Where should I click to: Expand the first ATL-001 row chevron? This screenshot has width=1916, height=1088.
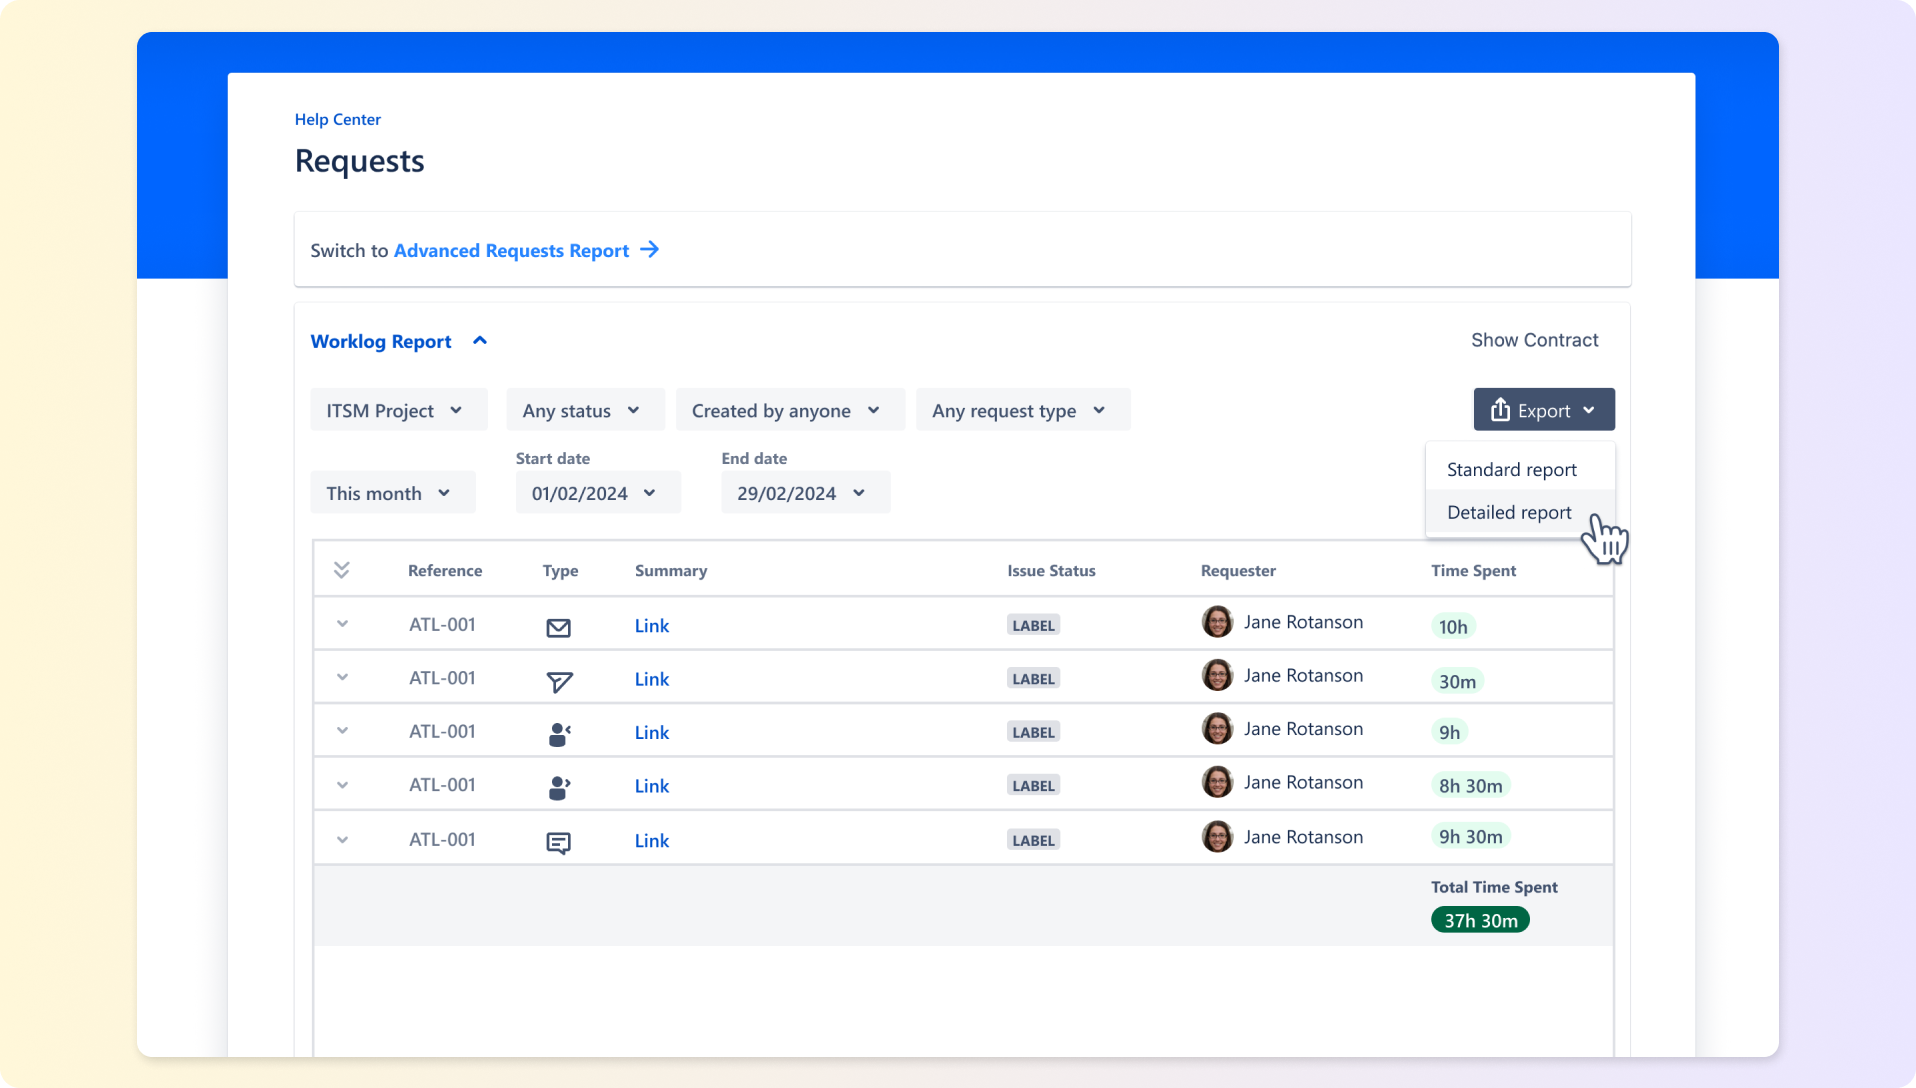342,624
